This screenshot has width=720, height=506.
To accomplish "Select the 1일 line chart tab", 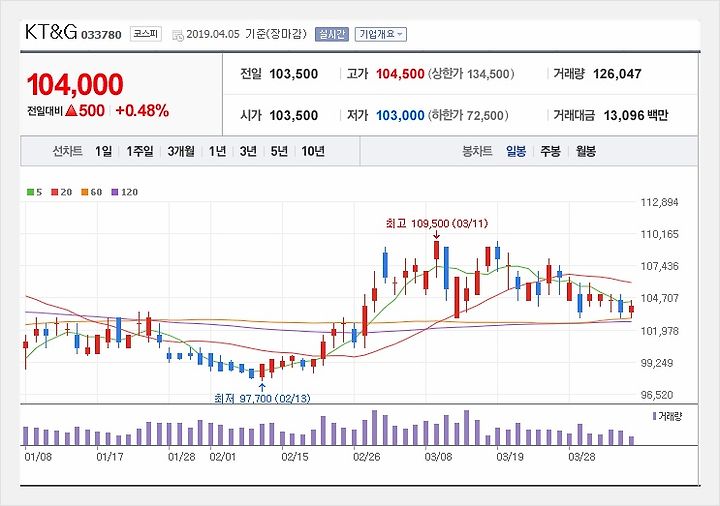I will [x=103, y=151].
